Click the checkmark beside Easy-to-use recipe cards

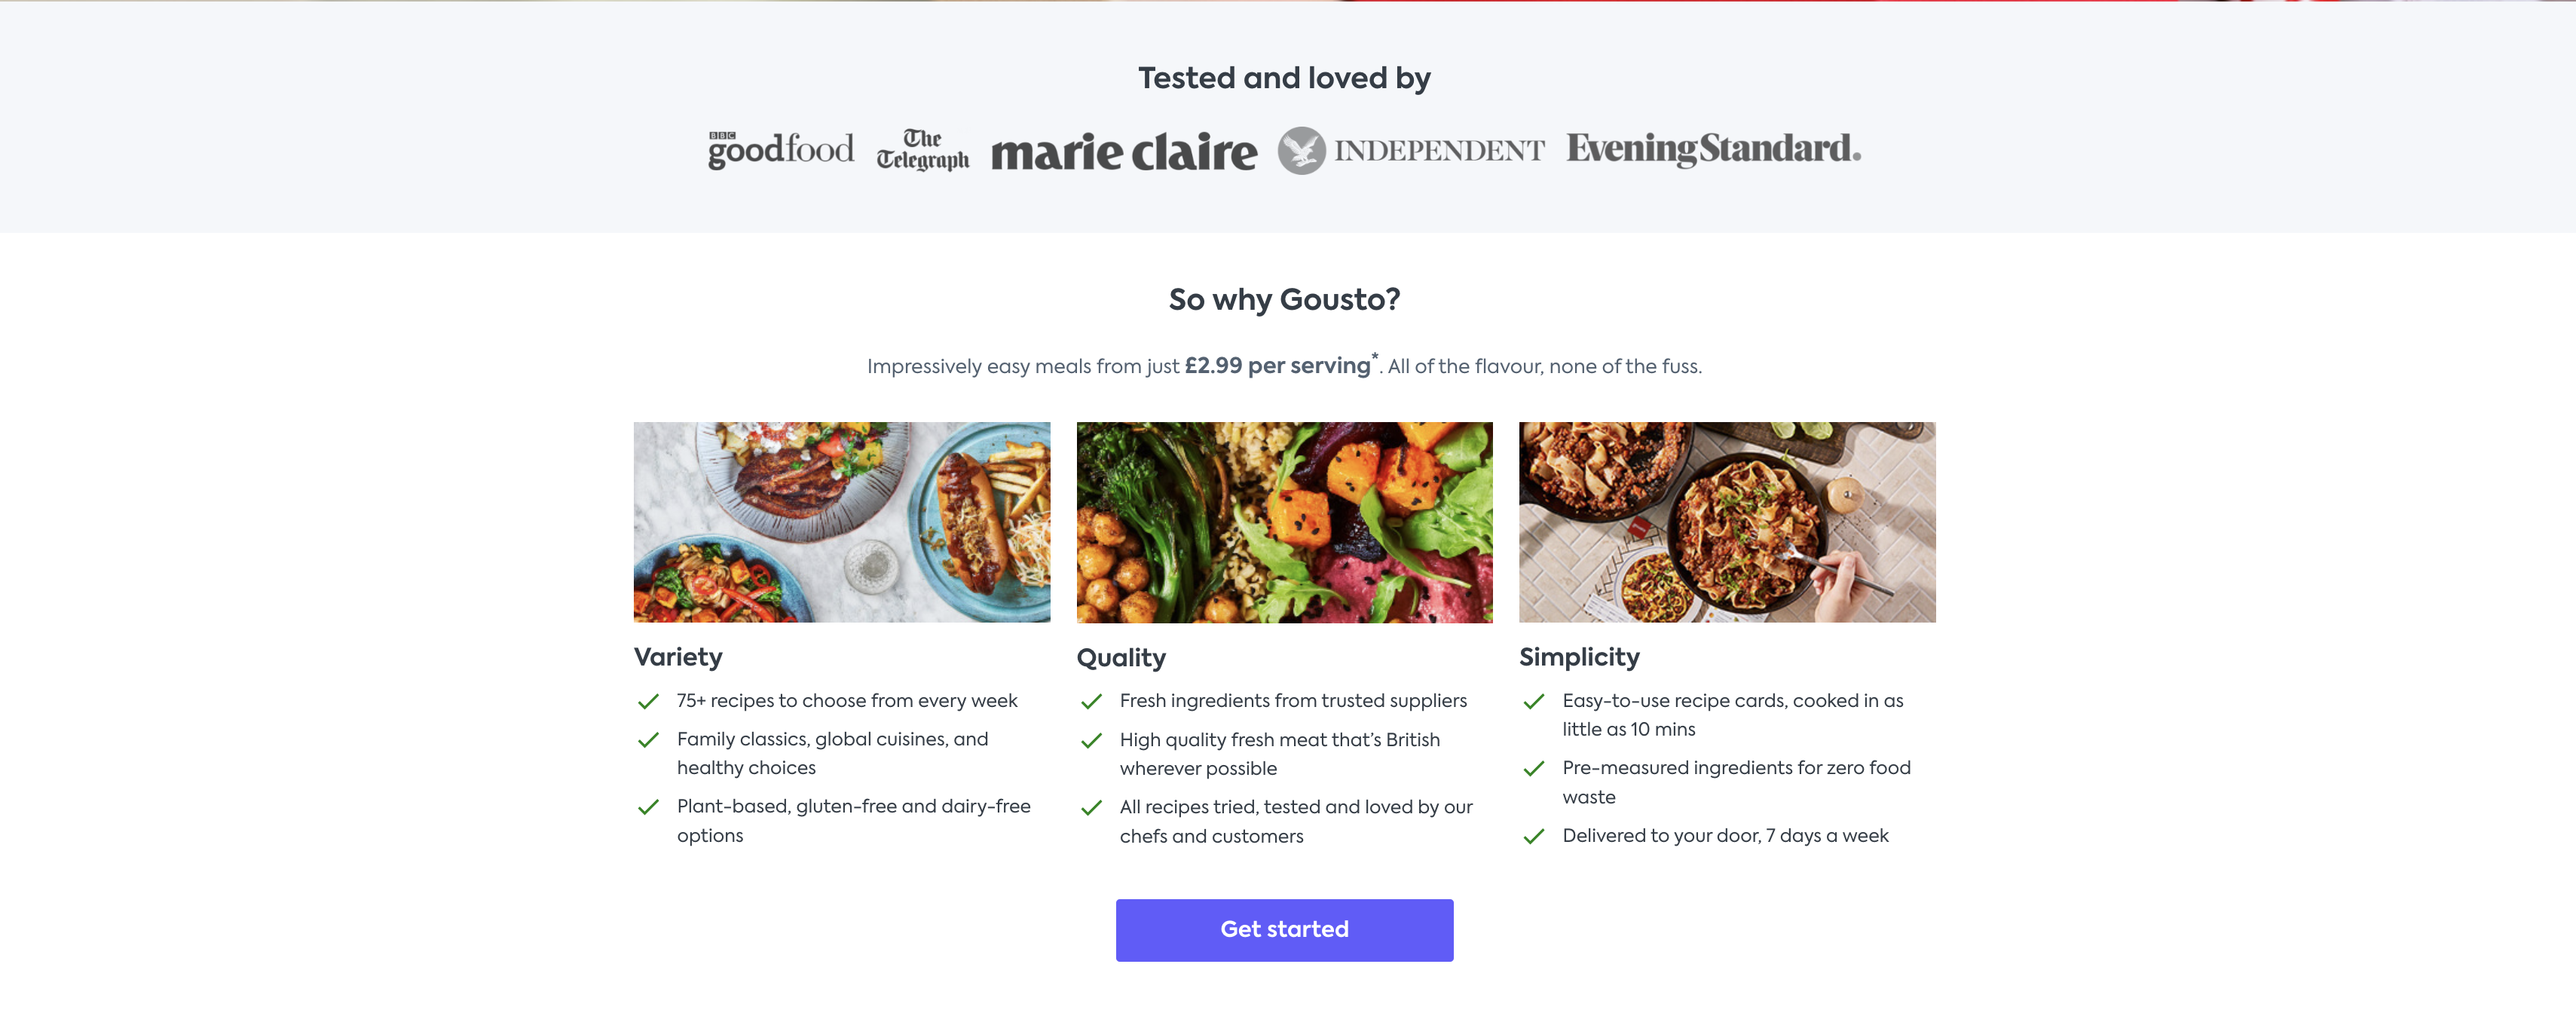1533,702
